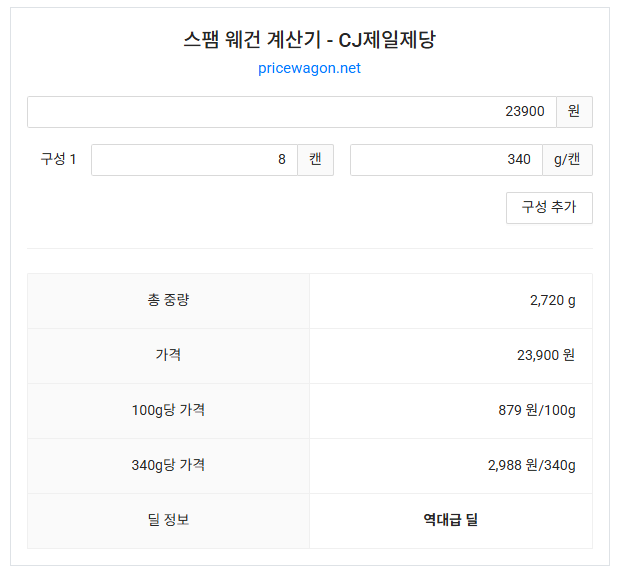
Task: Click the 구성 추가 button
Action: coord(549,208)
